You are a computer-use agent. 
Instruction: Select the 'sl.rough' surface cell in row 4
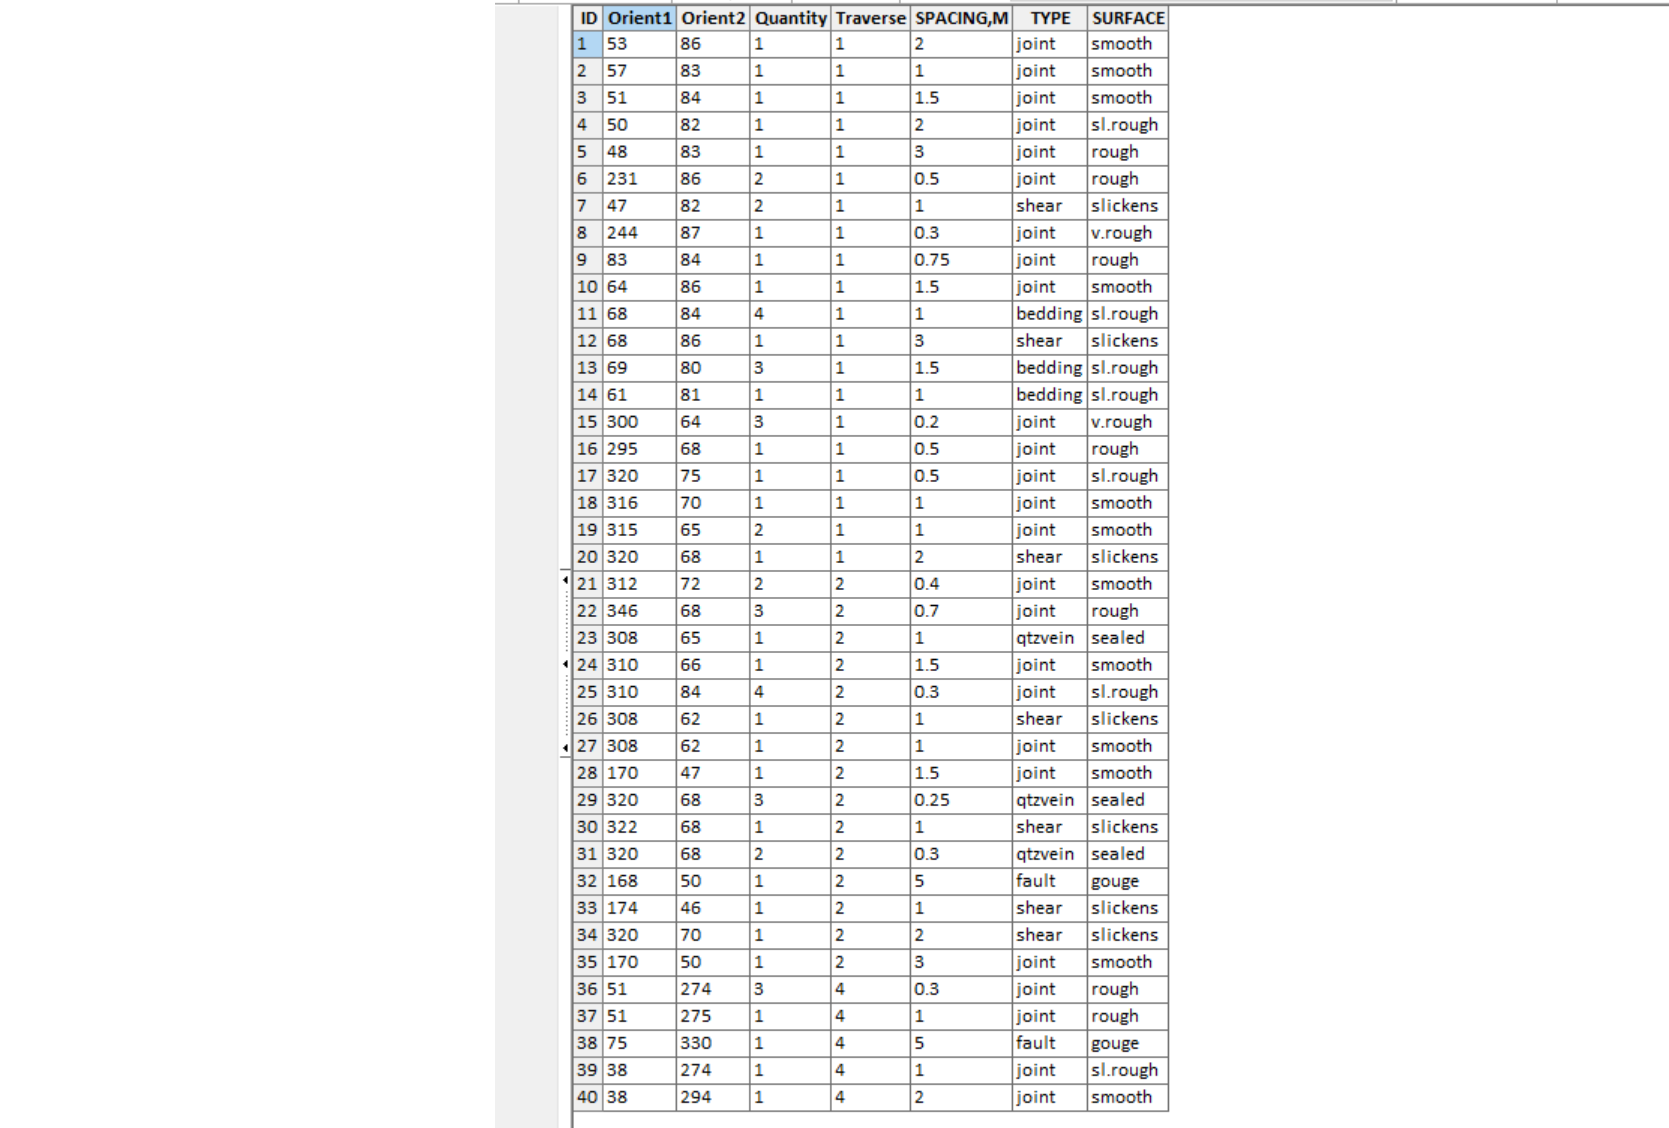coord(1128,125)
